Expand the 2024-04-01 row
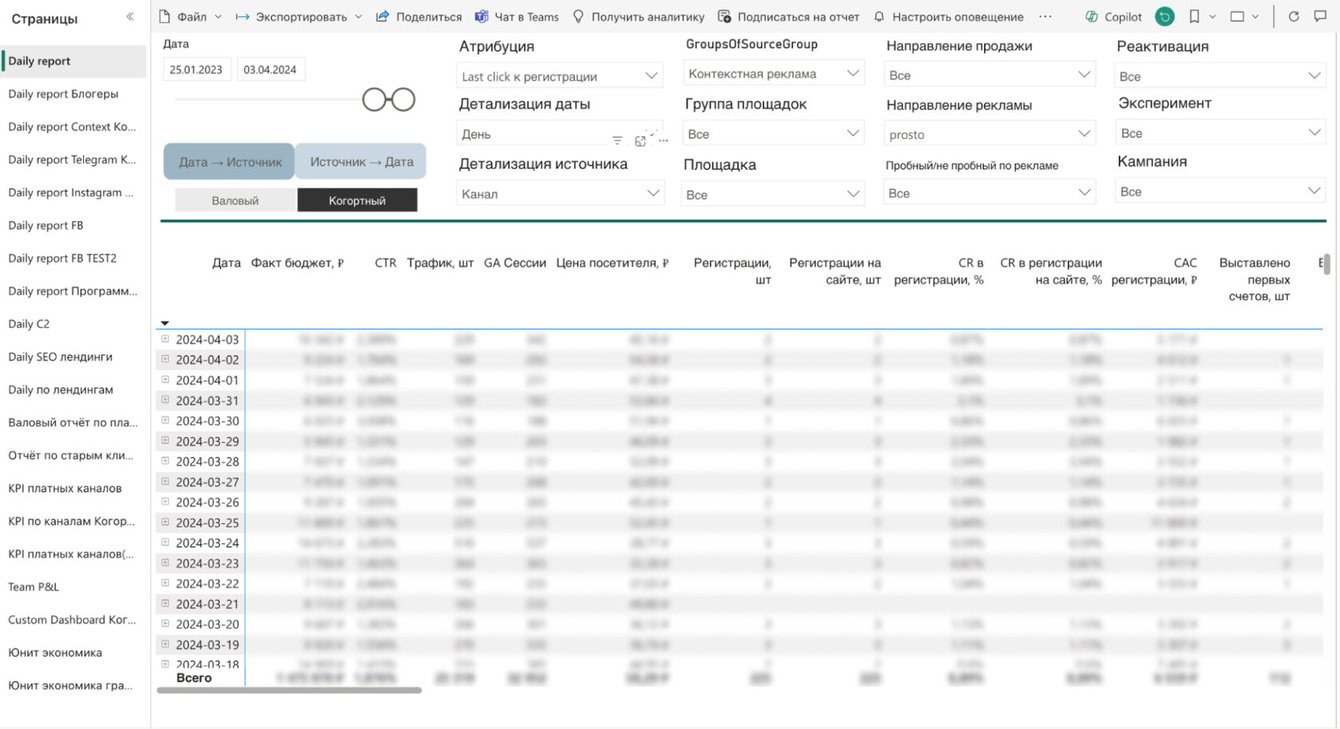The height and width of the screenshot is (729, 1340). pyautogui.click(x=166, y=380)
